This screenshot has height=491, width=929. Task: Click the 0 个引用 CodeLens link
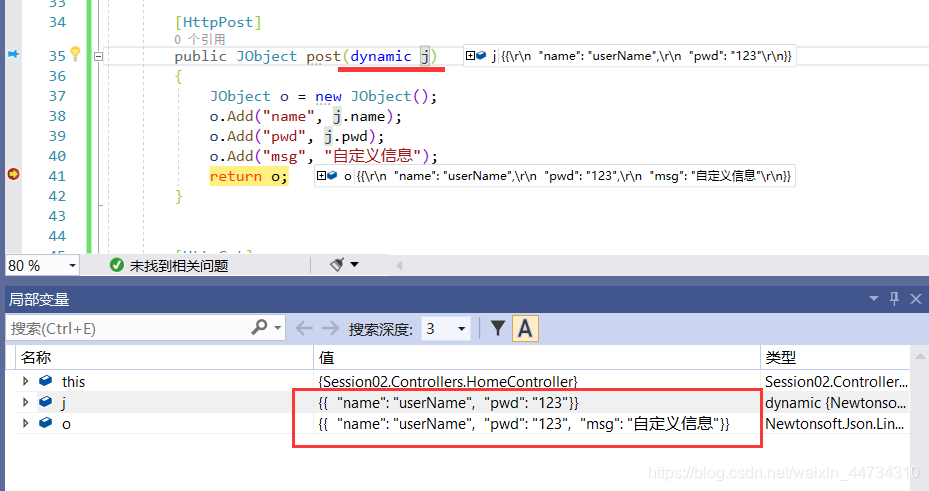coord(200,39)
